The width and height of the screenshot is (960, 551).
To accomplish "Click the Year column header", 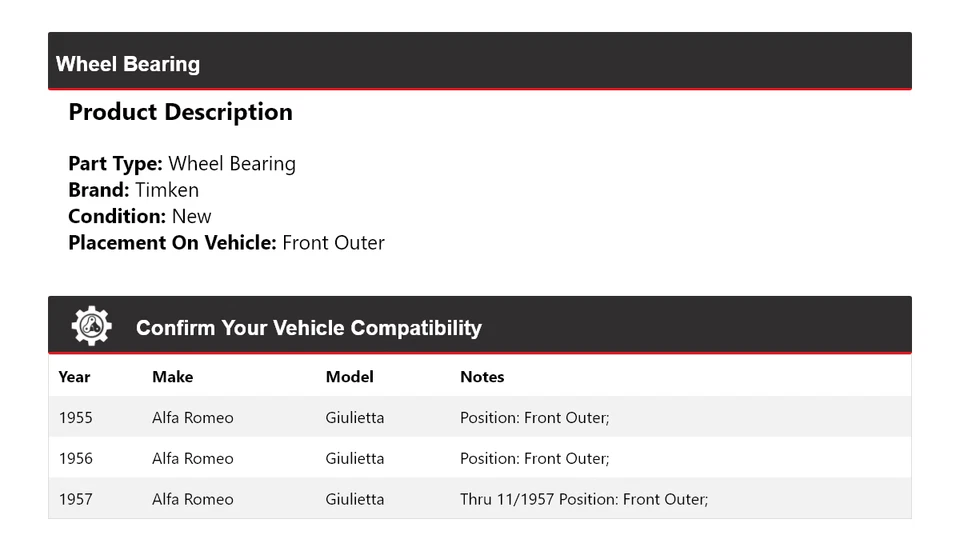I will tap(74, 377).
